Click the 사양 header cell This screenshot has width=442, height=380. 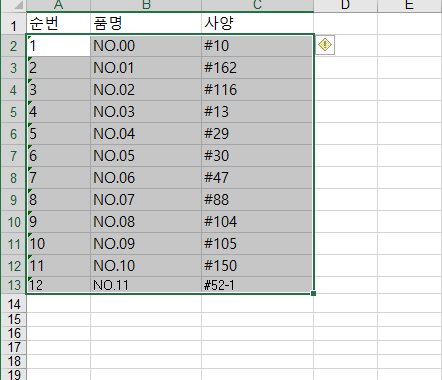point(257,23)
